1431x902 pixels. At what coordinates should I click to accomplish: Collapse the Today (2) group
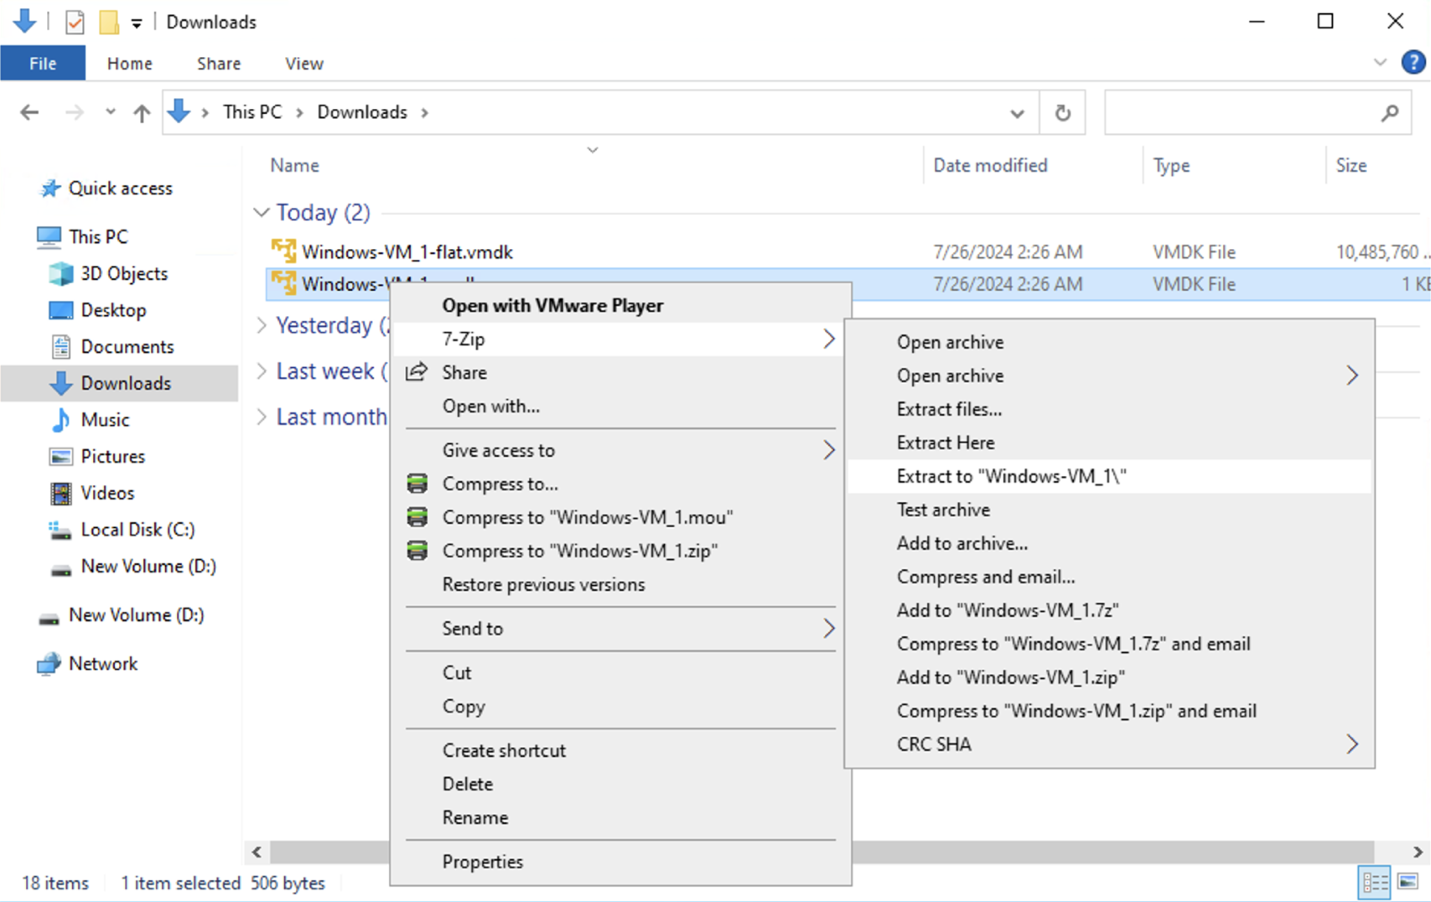pos(261,212)
